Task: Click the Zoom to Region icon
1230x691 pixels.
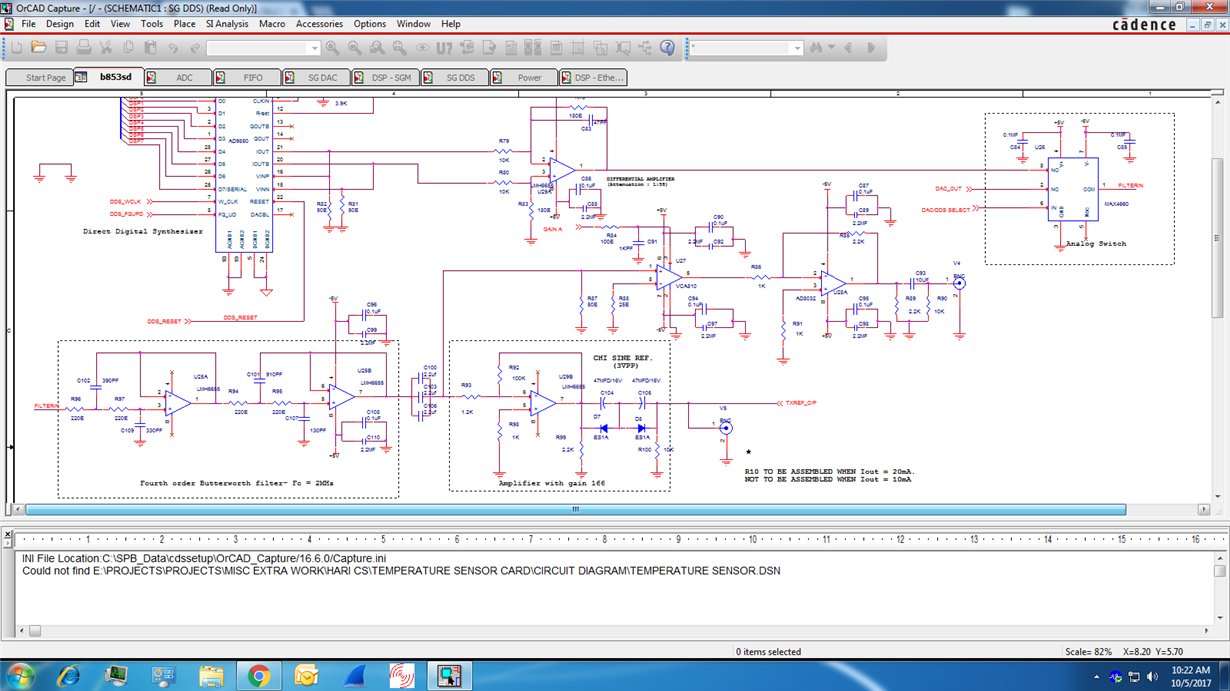Action: tap(377, 47)
